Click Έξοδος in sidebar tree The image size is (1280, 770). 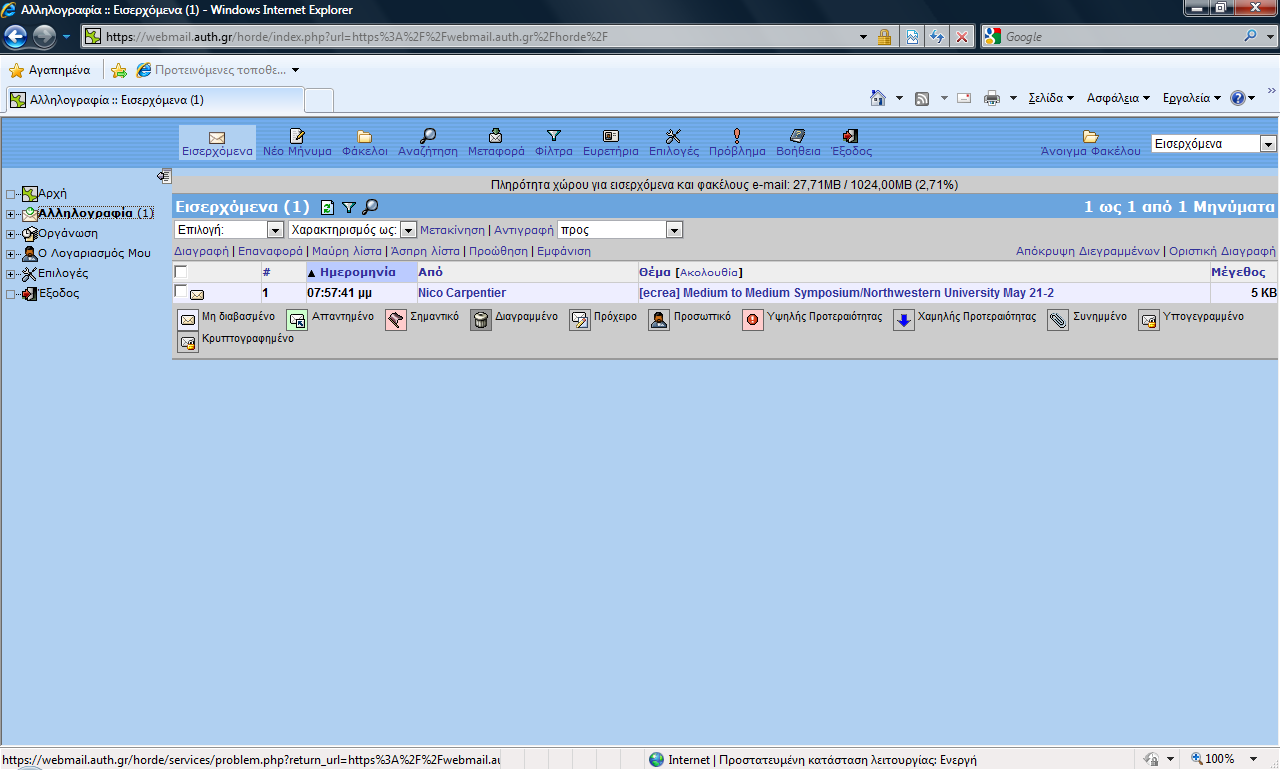(59, 294)
